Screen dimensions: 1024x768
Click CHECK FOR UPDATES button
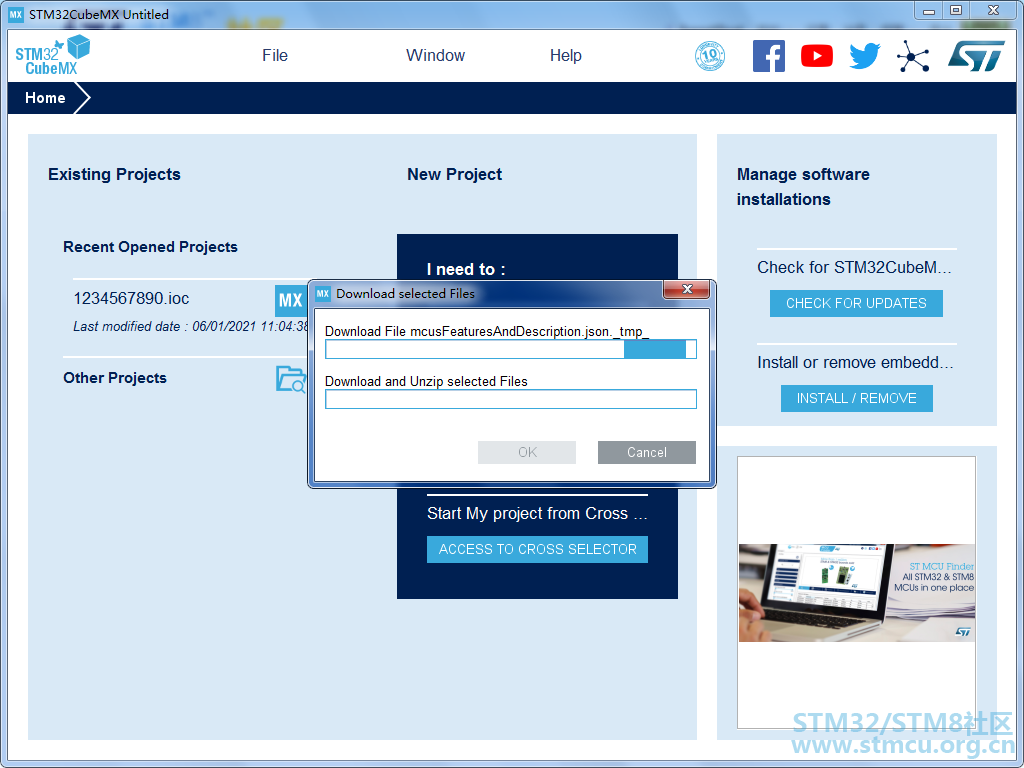coord(856,303)
